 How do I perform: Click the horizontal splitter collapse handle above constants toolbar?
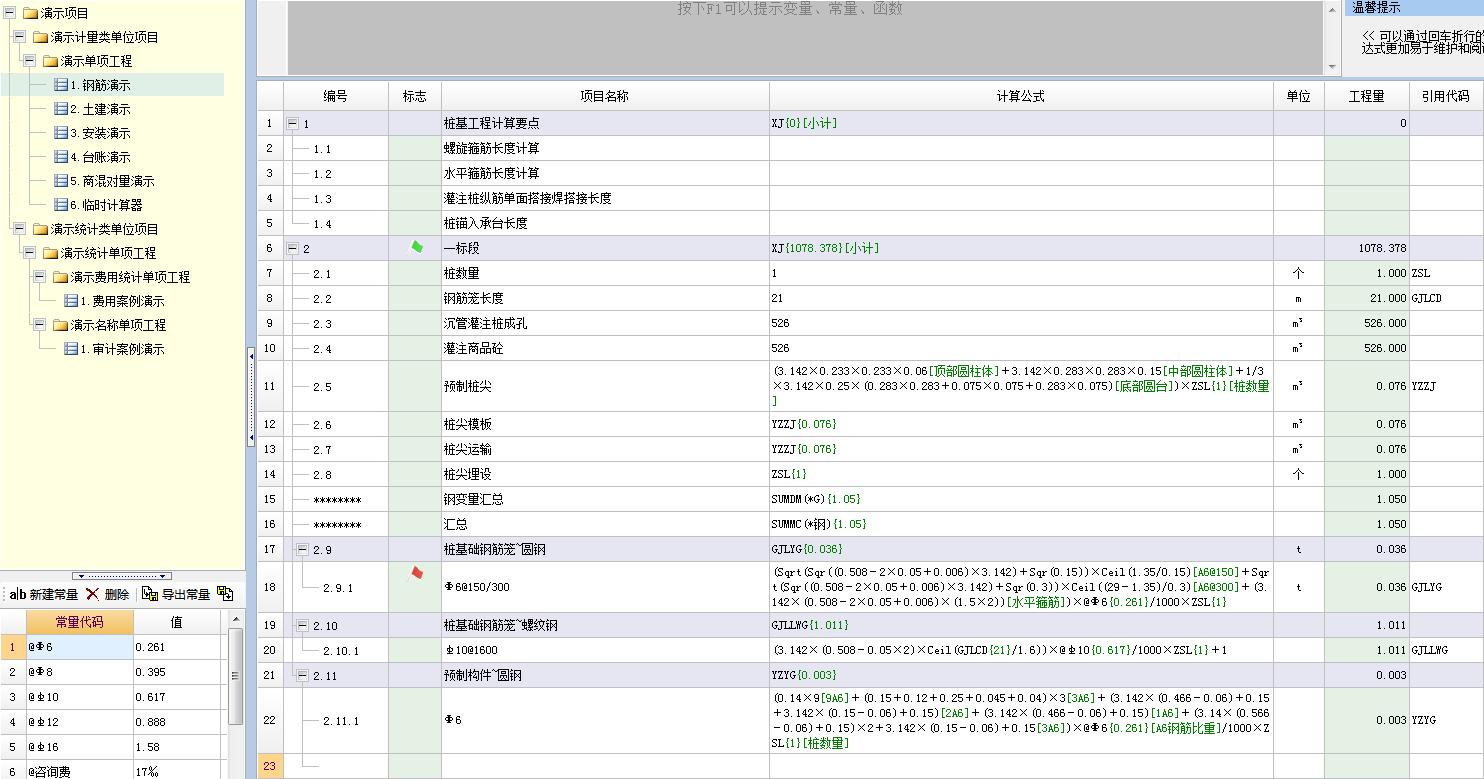tap(122, 576)
